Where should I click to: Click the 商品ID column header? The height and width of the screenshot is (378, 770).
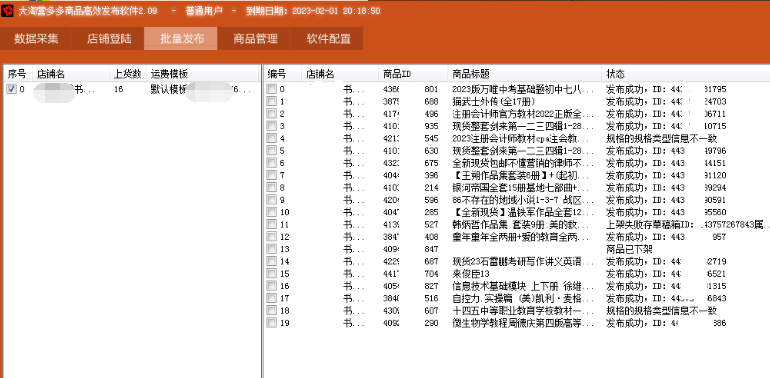coord(413,74)
